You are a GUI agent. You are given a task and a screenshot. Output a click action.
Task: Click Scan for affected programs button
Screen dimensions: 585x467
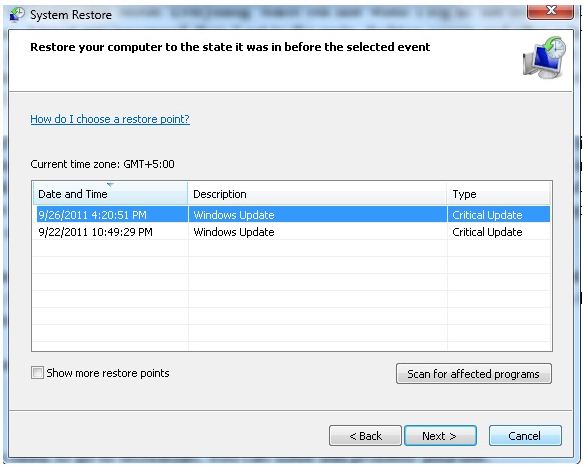473,374
